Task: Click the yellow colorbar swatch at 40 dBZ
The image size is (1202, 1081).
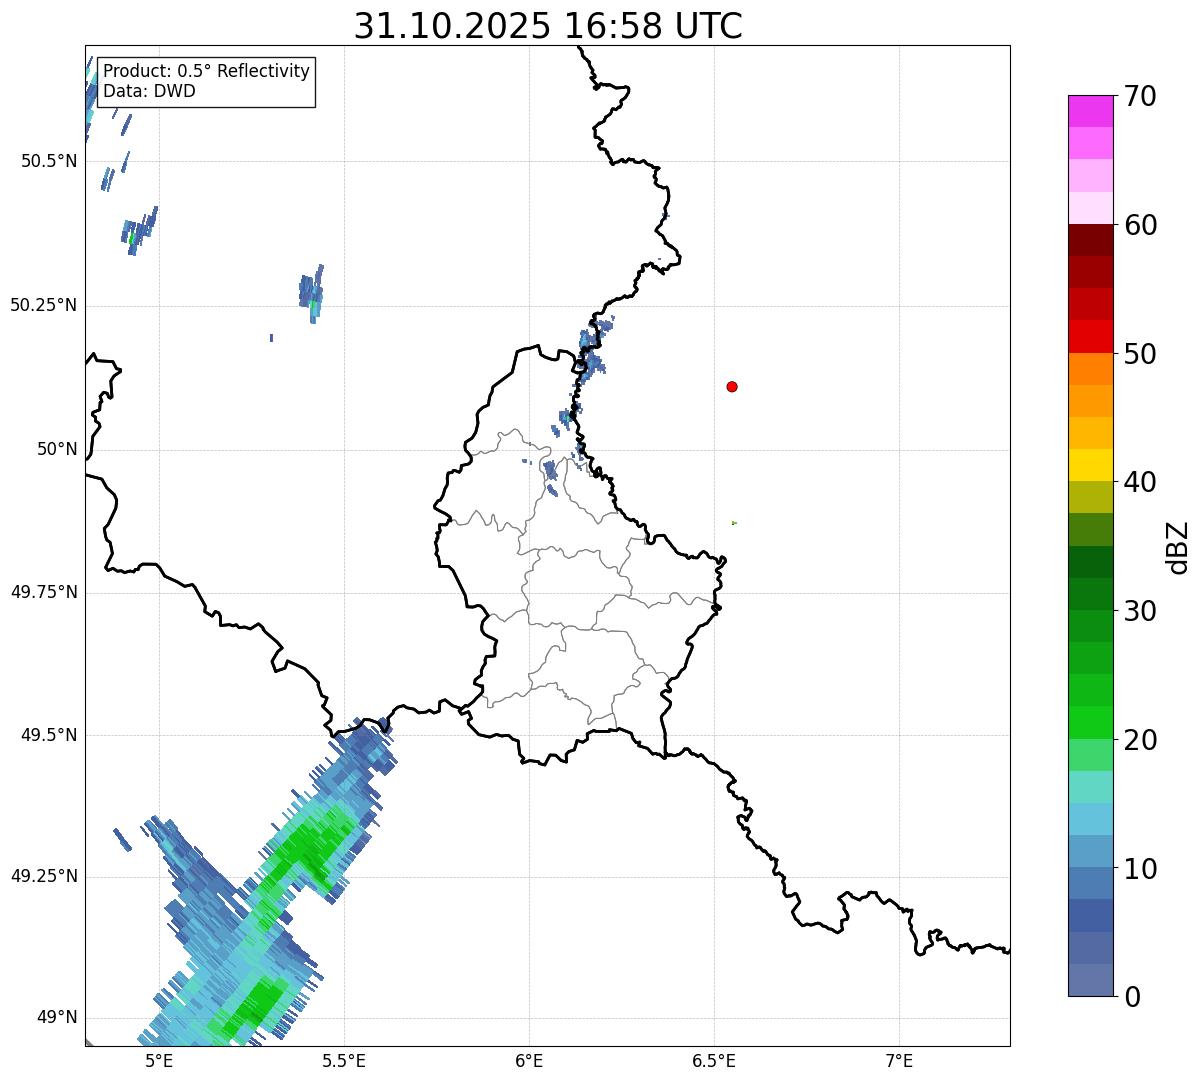Action: 1090,465
